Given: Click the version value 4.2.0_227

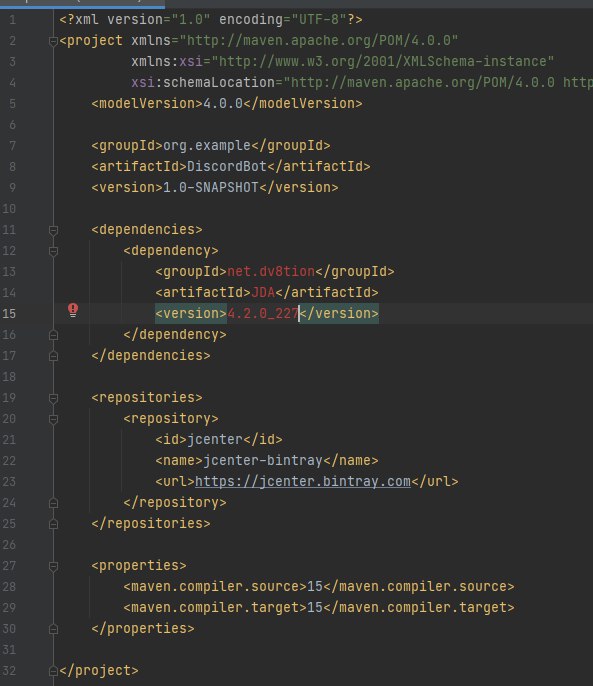Looking at the screenshot, I should click(x=263, y=314).
